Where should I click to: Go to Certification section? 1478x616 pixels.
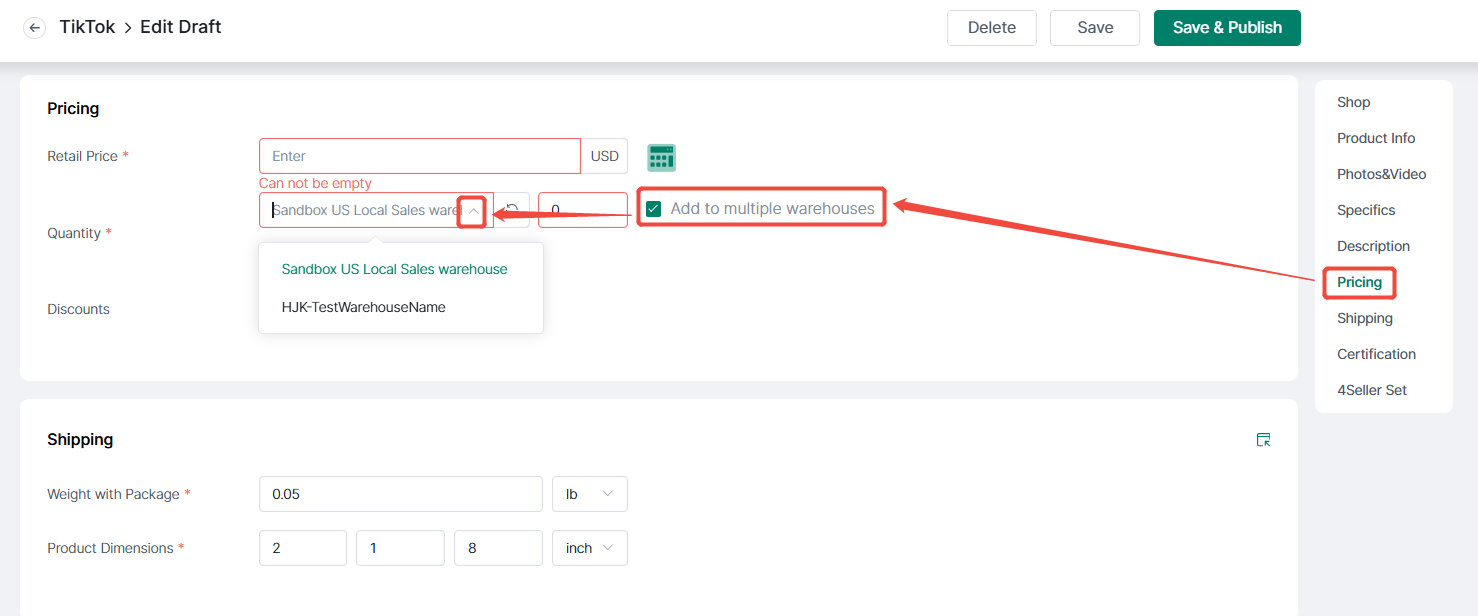tap(1377, 354)
